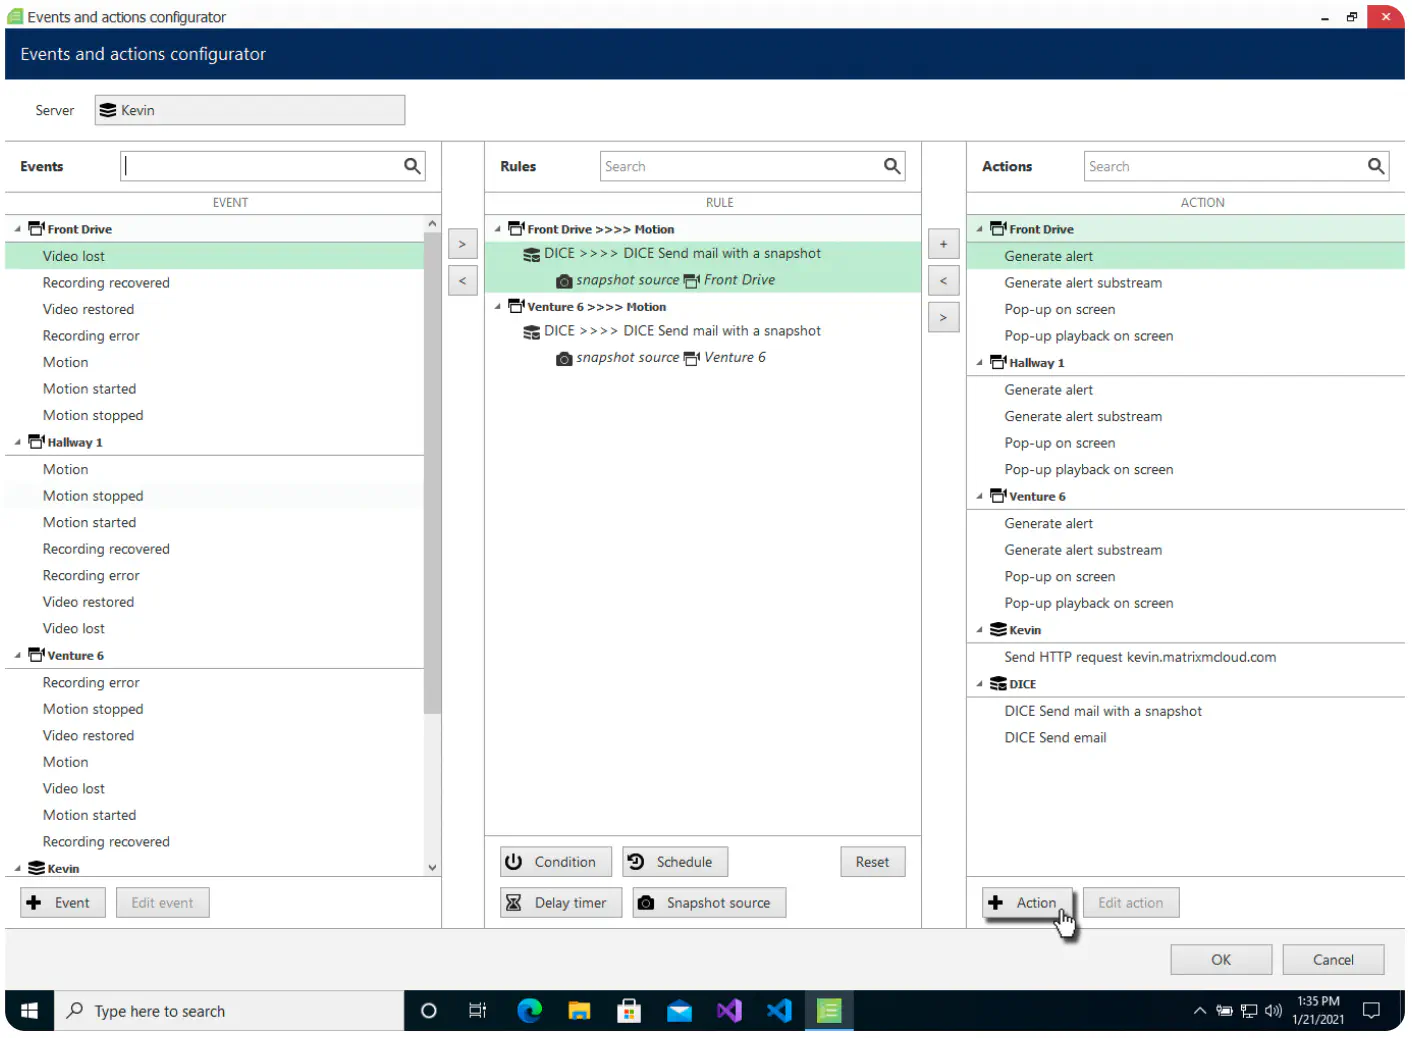This screenshot has width=1412, height=1038.
Task: Select Pop-up playback on screen under Hallway 1
Action: click(x=1185, y=469)
